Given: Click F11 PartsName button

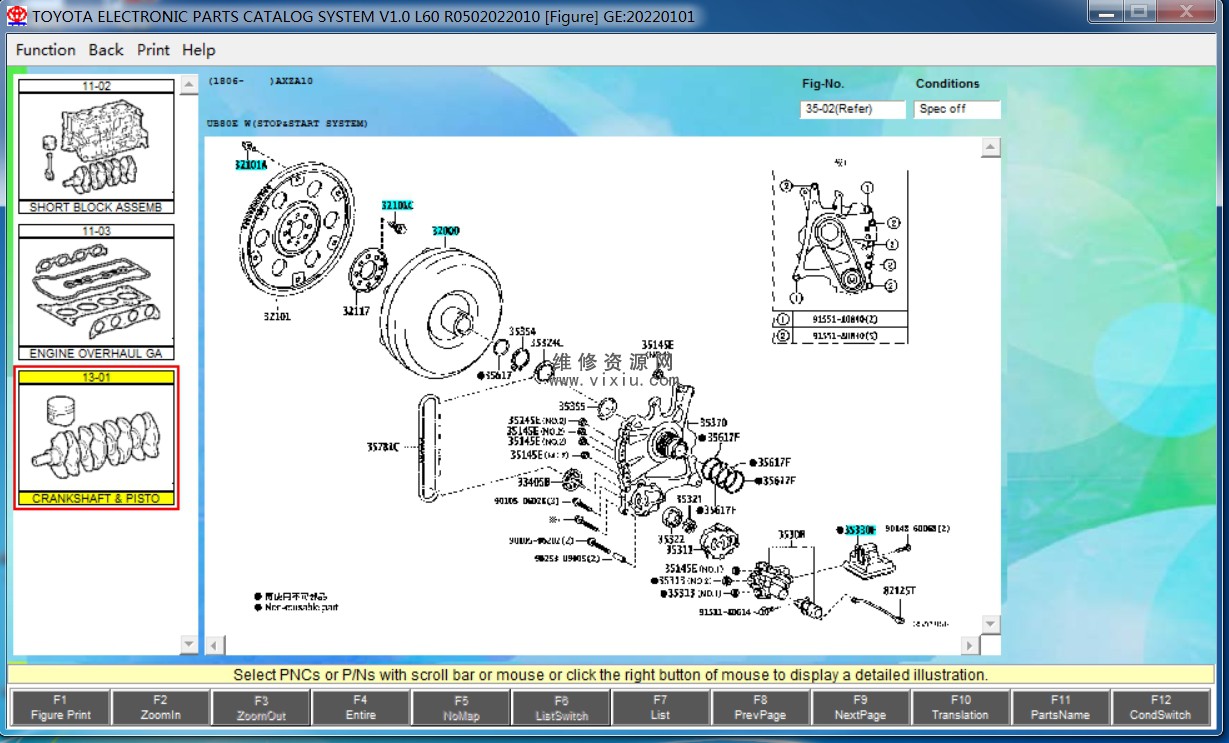Looking at the screenshot, I should (1060, 708).
